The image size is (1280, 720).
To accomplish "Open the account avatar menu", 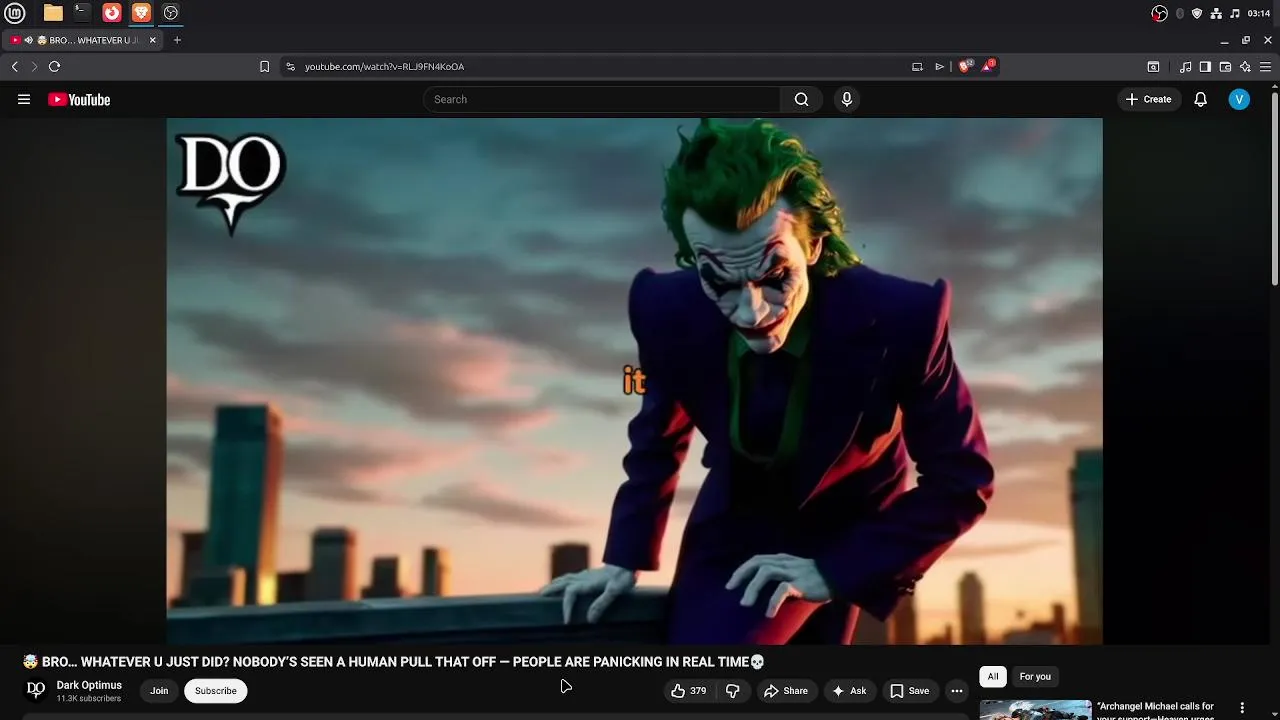I will tap(1239, 99).
